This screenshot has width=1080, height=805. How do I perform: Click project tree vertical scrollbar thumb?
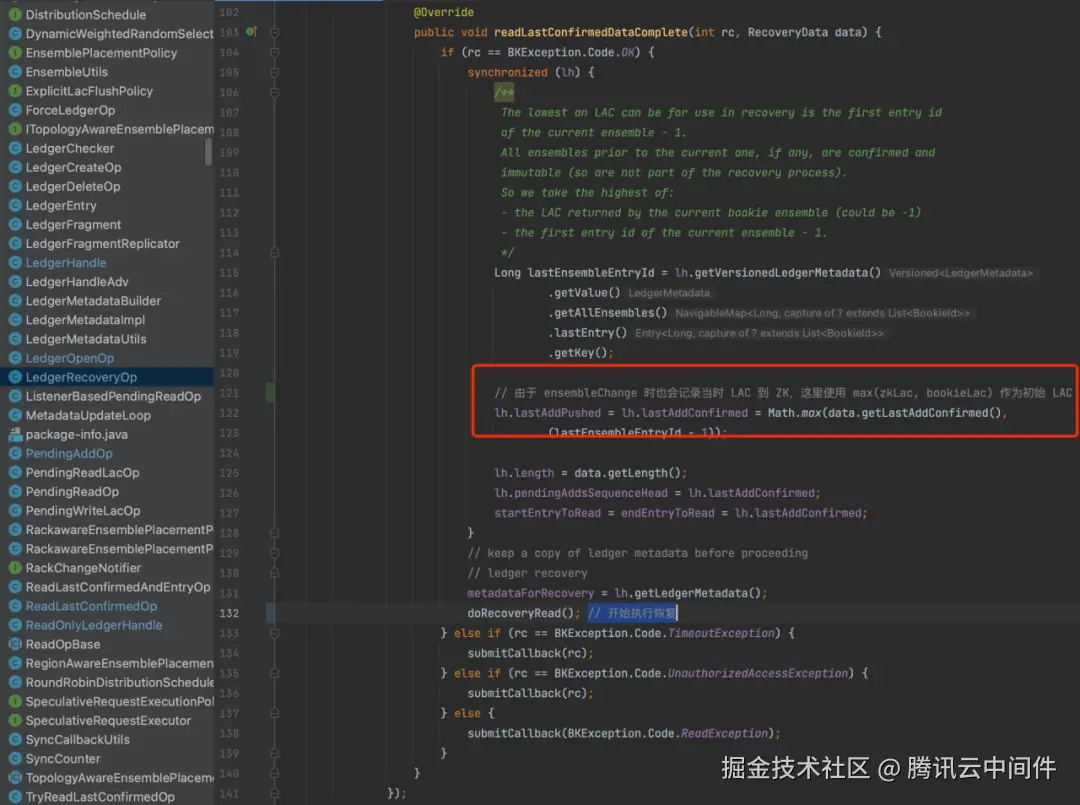click(209, 152)
